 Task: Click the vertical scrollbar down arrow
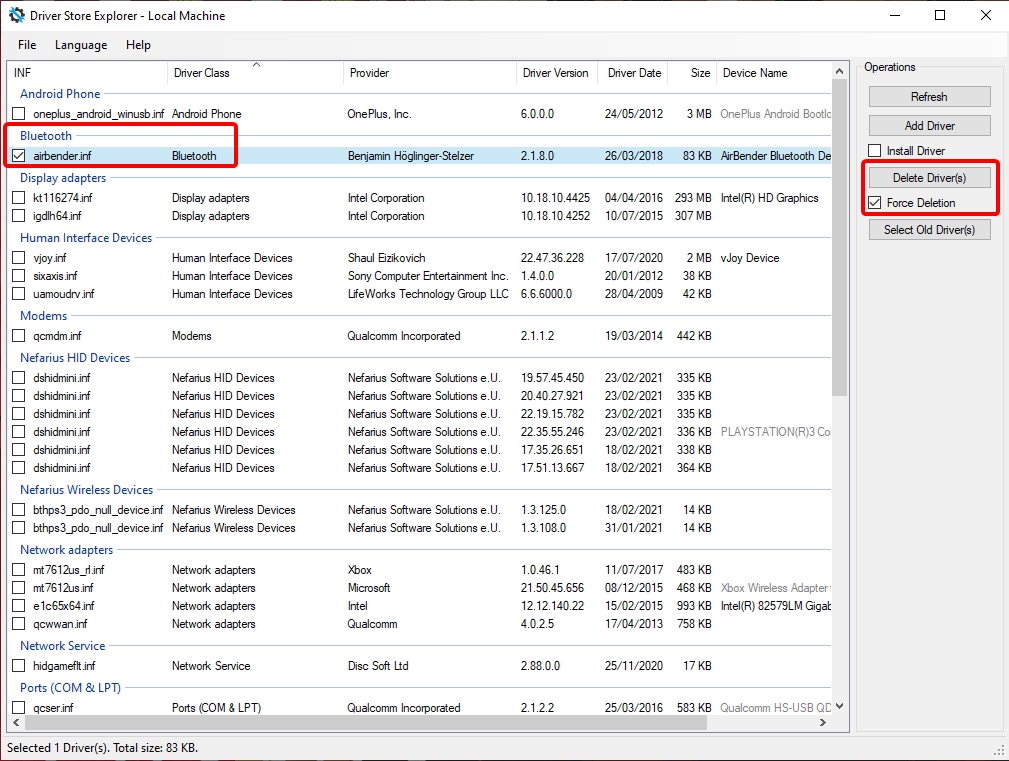839,706
